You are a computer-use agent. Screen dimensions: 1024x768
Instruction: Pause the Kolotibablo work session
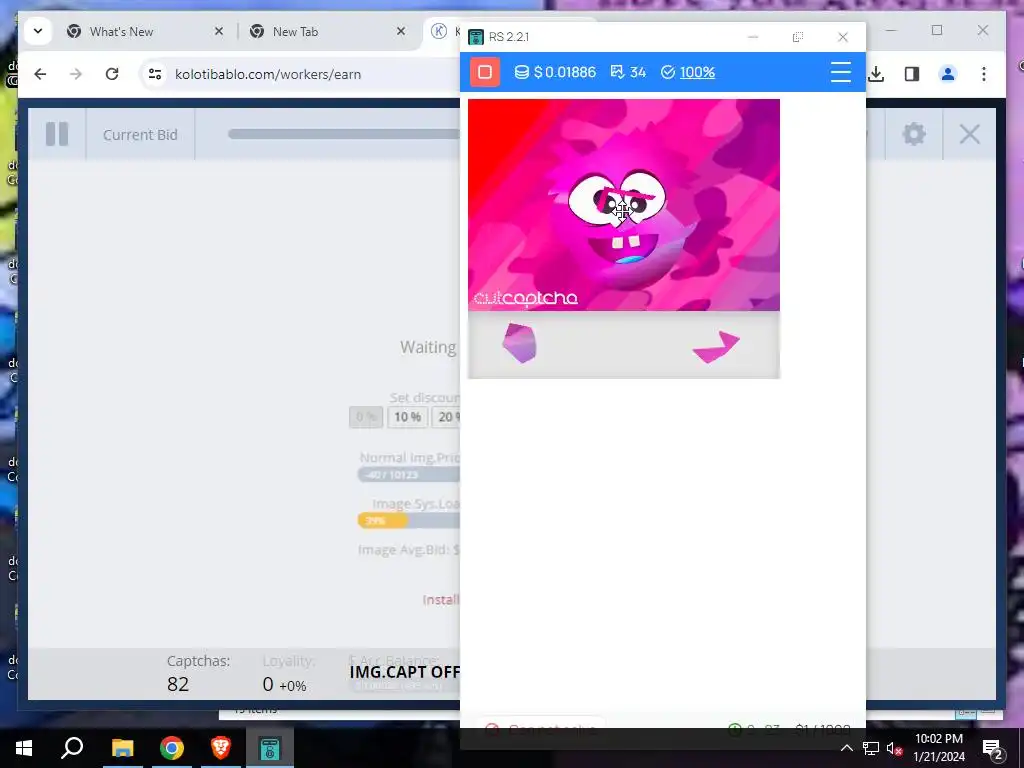[x=57, y=134]
